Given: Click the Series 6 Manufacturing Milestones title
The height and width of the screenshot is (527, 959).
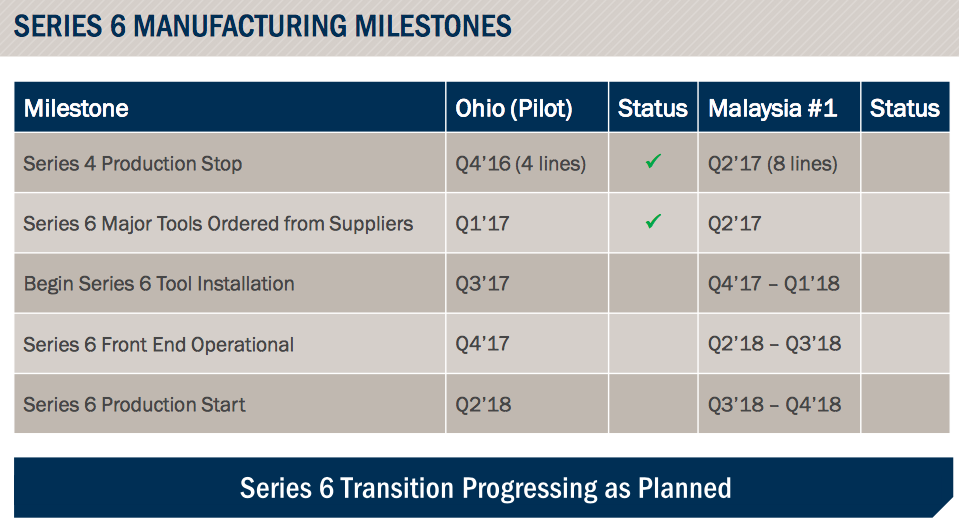Looking at the screenshot, I should tap(263, 25).
